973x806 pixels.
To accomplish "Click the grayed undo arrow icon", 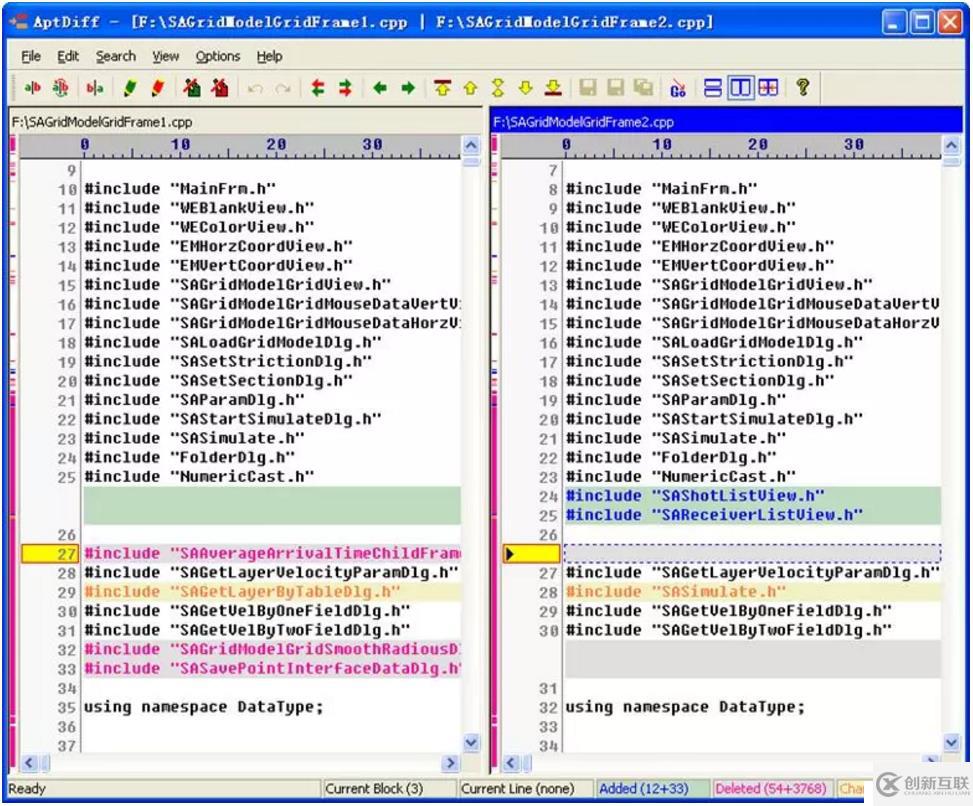I will (x=254, y=89).
